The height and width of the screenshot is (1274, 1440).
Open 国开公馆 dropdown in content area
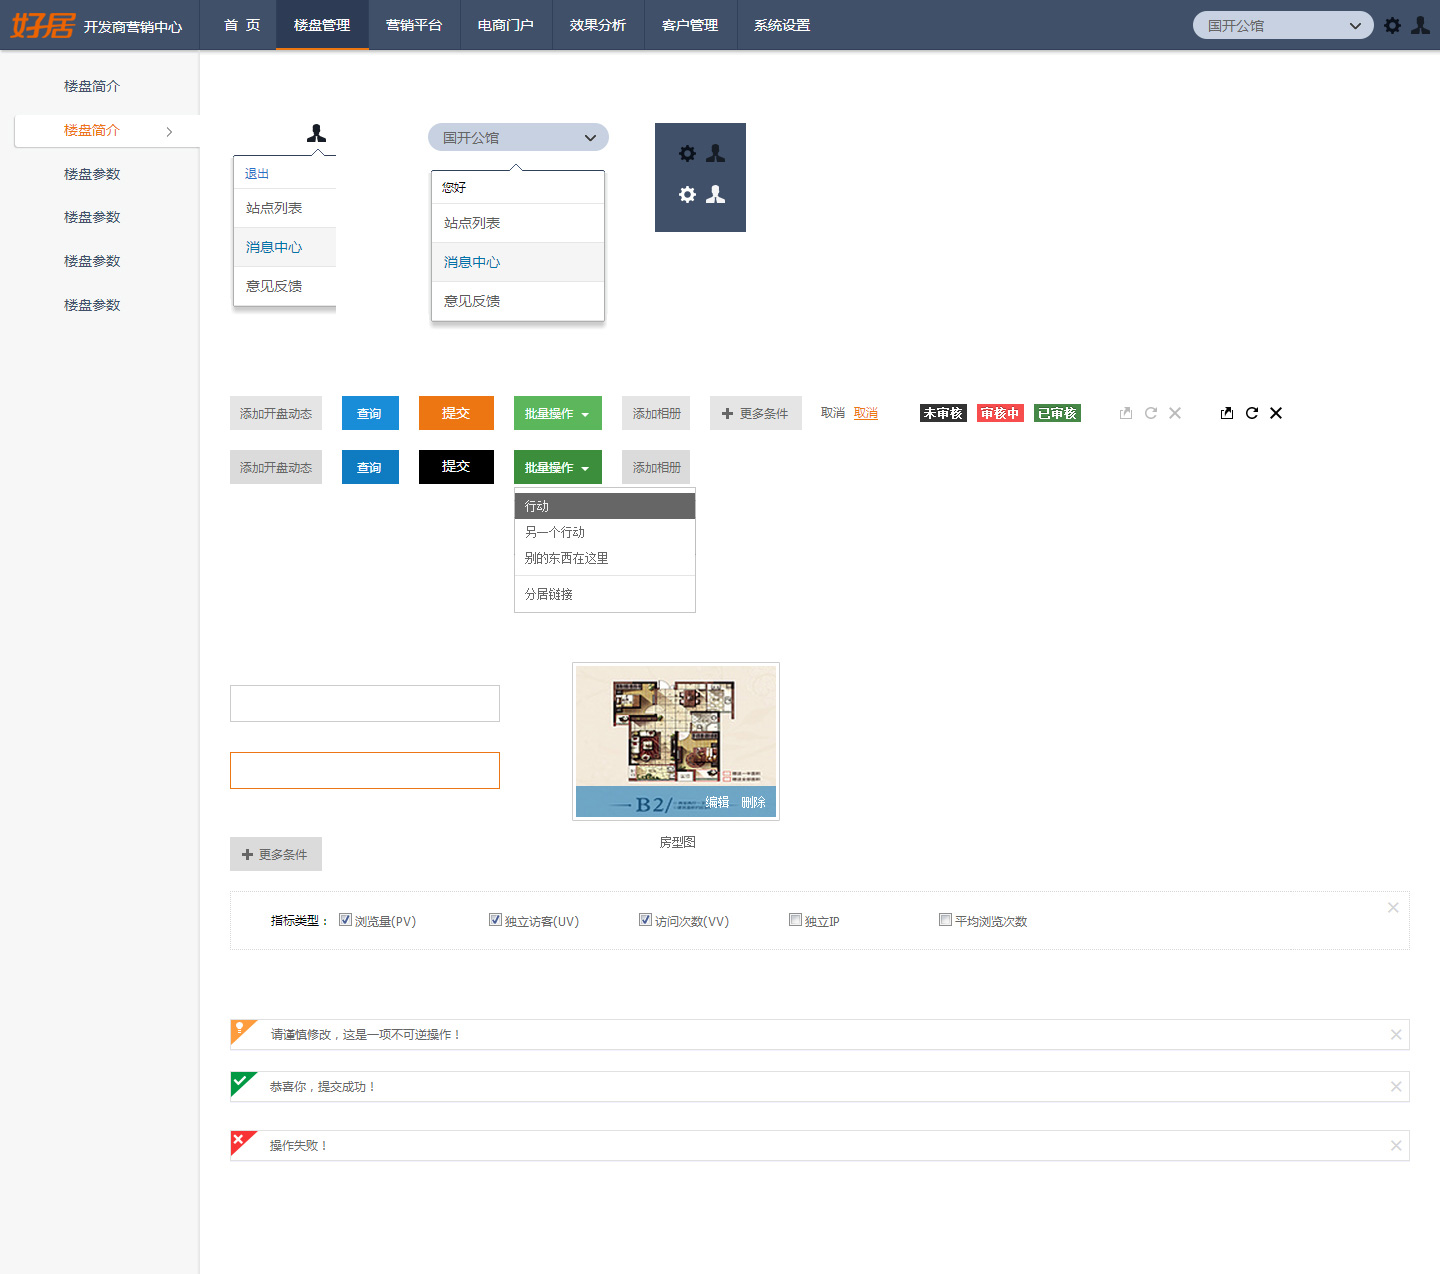[x=518, y=137]
